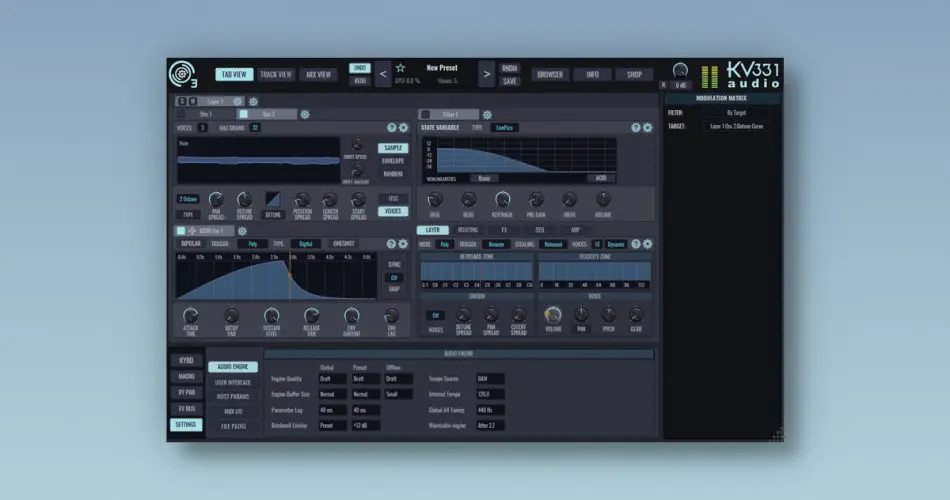Solo Layer 1 with the S button
This screenshot has height=500, width=950.
[182, 101]
